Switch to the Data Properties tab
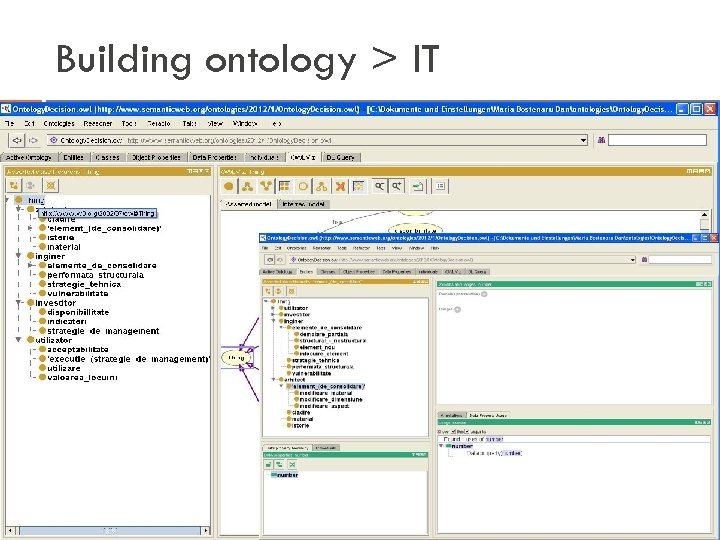The image size is (720, 540). coord(214,158)
